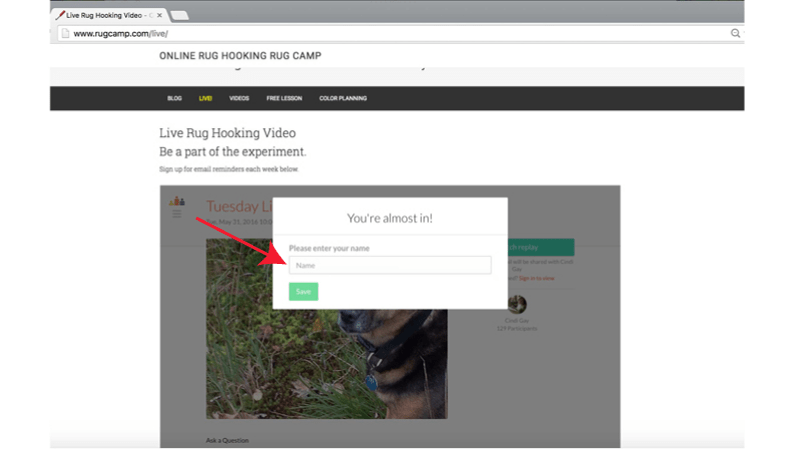Click the Ask a Question text
The height and width of the screenshot is (449, 800).
tap(228, 440)
